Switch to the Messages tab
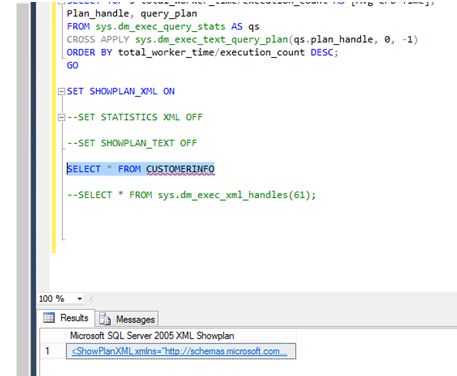457x376 pixels. (x=127, y=319)
